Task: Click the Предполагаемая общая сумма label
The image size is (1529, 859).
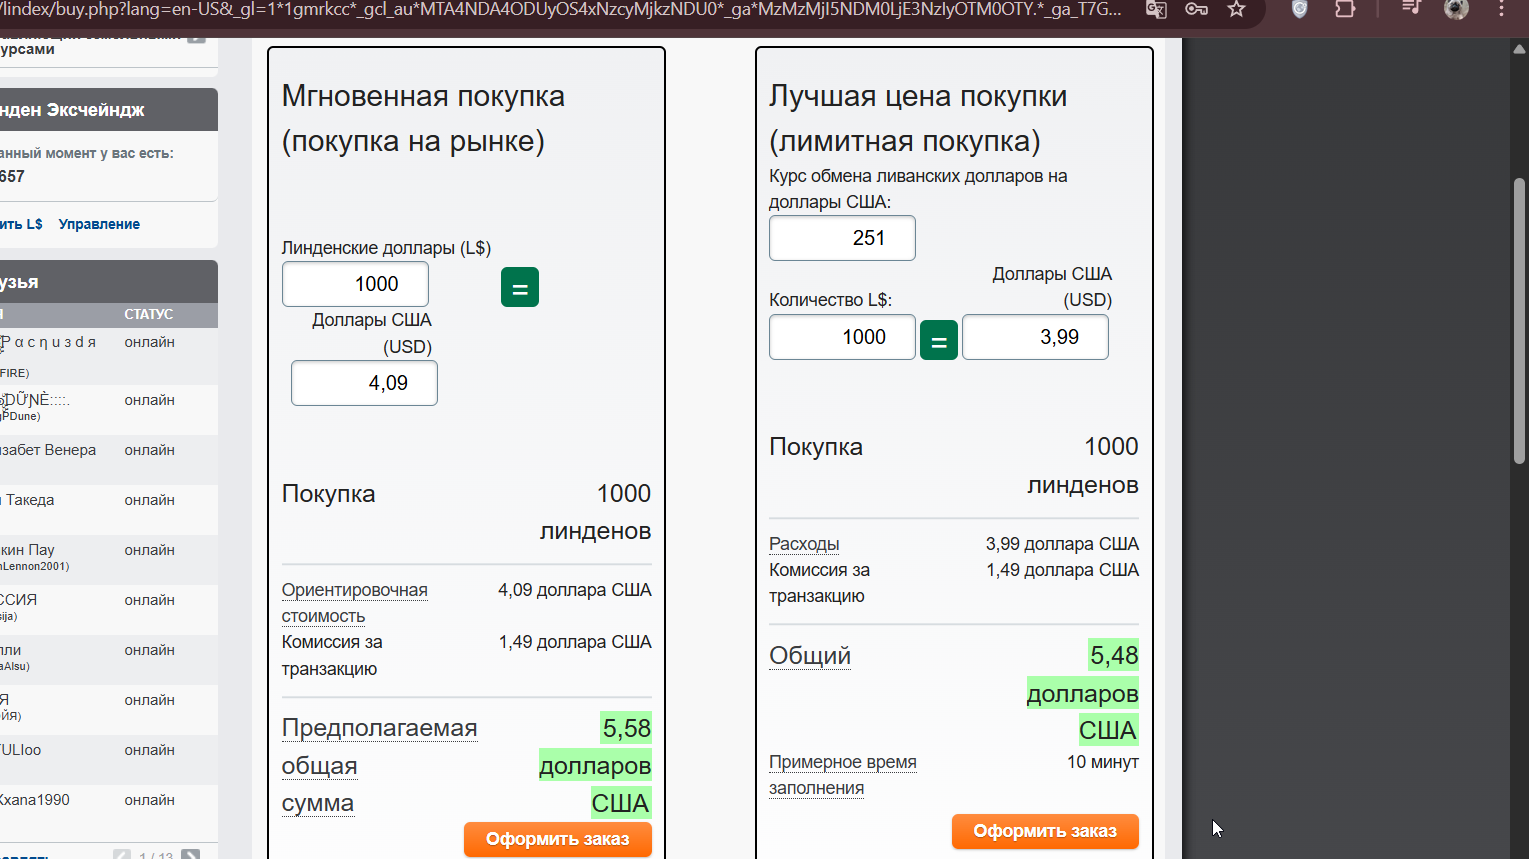Action: point(380,765)
